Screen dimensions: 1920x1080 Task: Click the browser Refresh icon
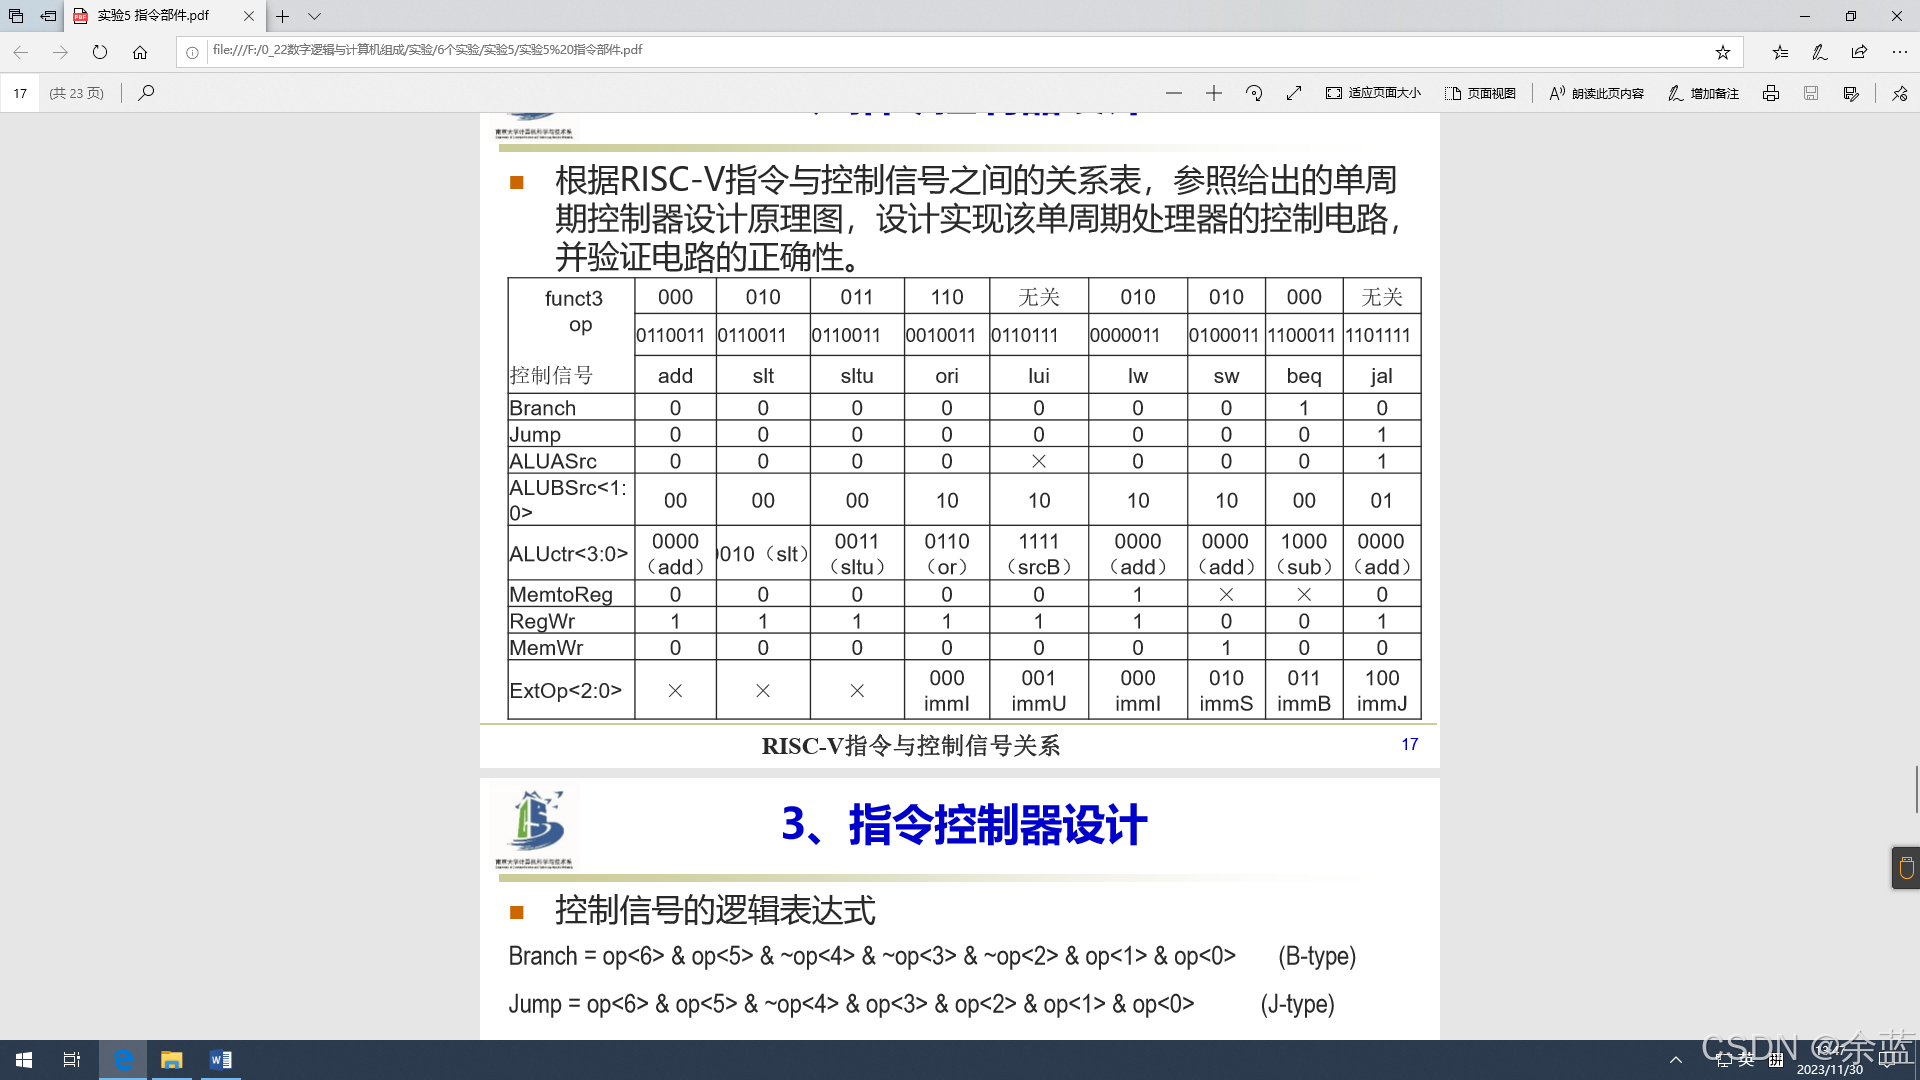[100, 52]
